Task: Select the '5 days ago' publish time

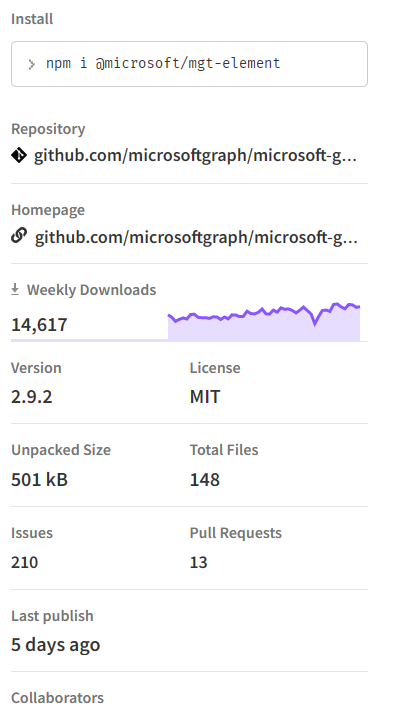Action: coord(56,645)
